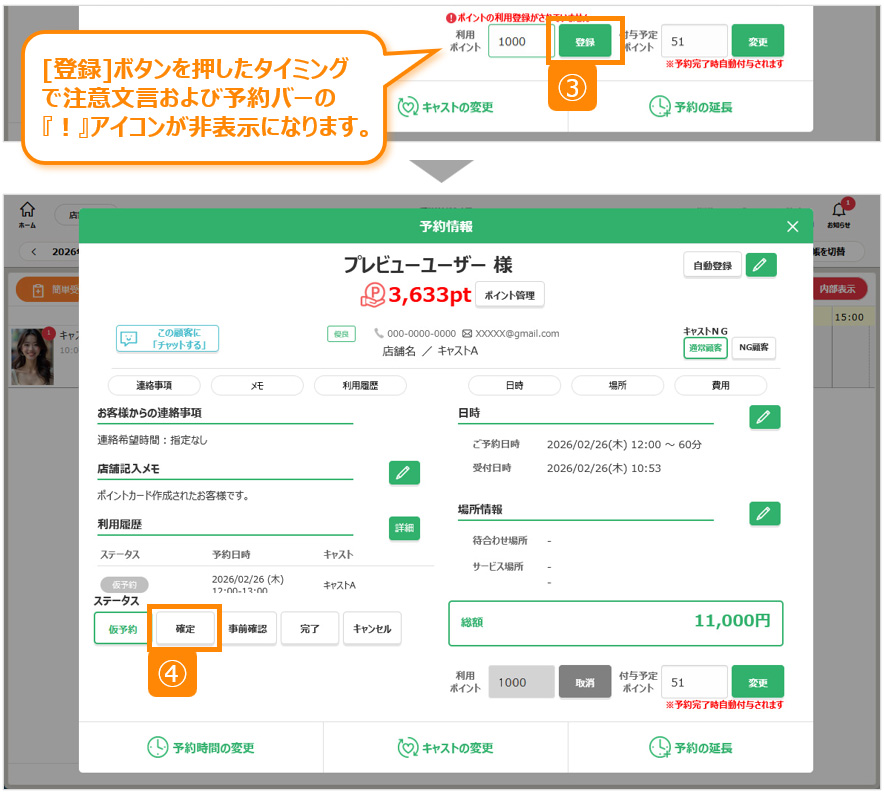This screenshot has height=796, width=884.
Task: Click the edit pencil for 日時 section
Action: [x=764, y=417]
